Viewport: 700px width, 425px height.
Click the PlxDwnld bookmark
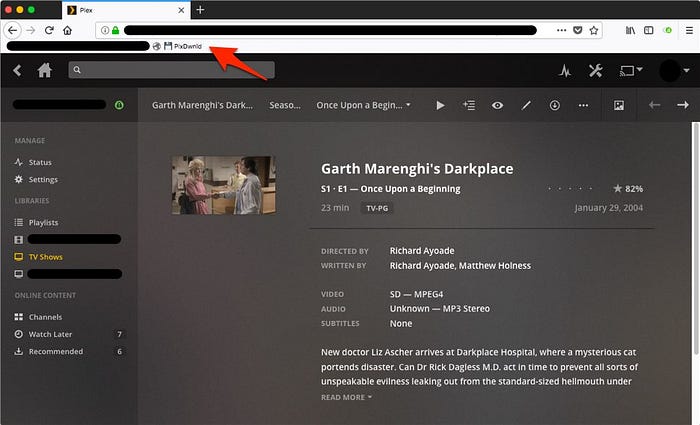(x=183, y=46)
